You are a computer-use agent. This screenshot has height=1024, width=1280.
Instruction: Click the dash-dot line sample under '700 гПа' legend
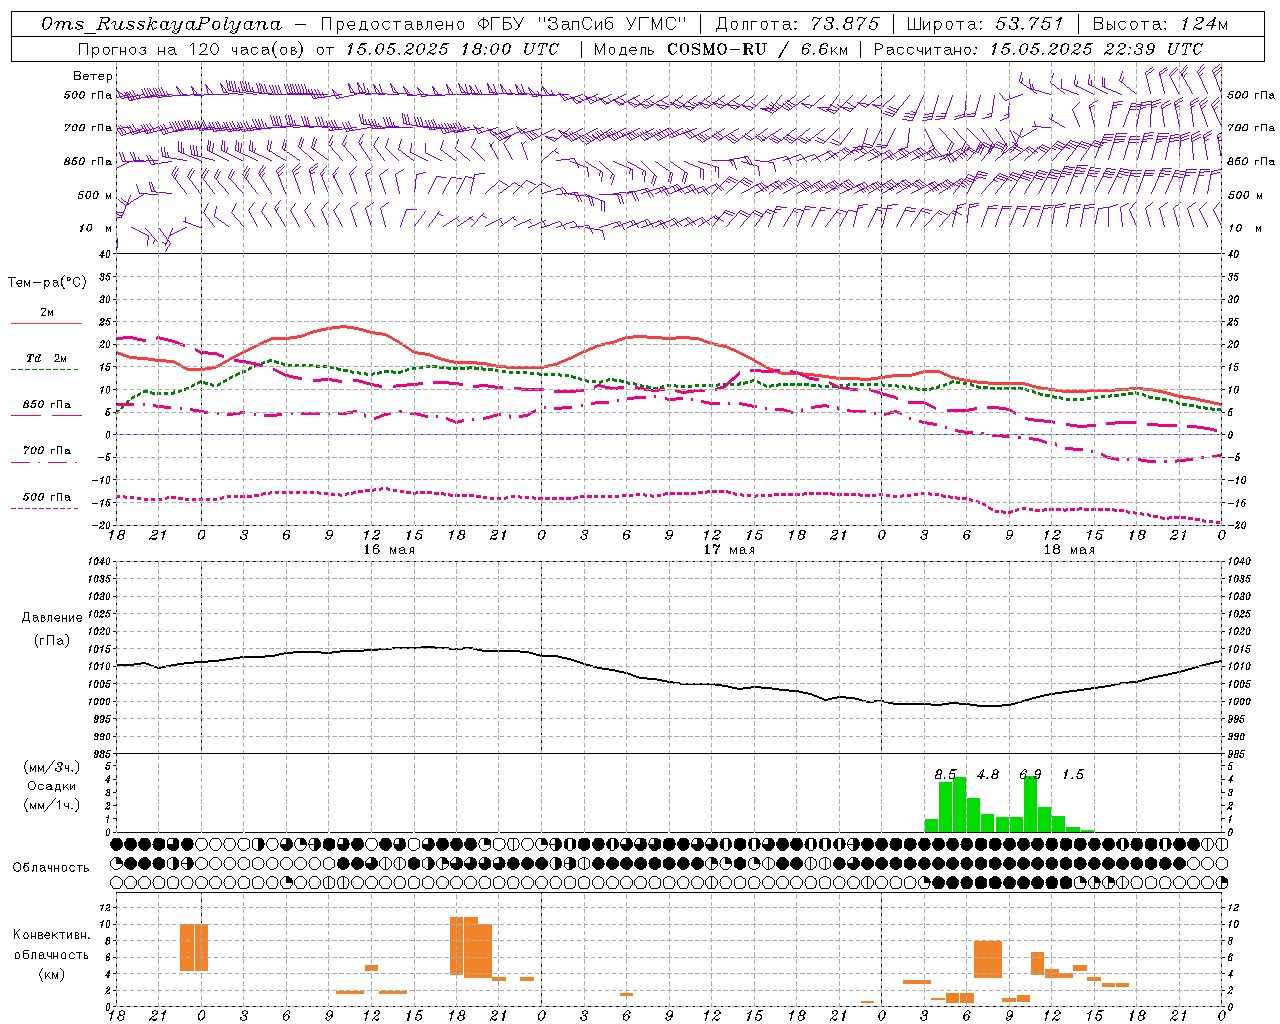click(45, 462)
